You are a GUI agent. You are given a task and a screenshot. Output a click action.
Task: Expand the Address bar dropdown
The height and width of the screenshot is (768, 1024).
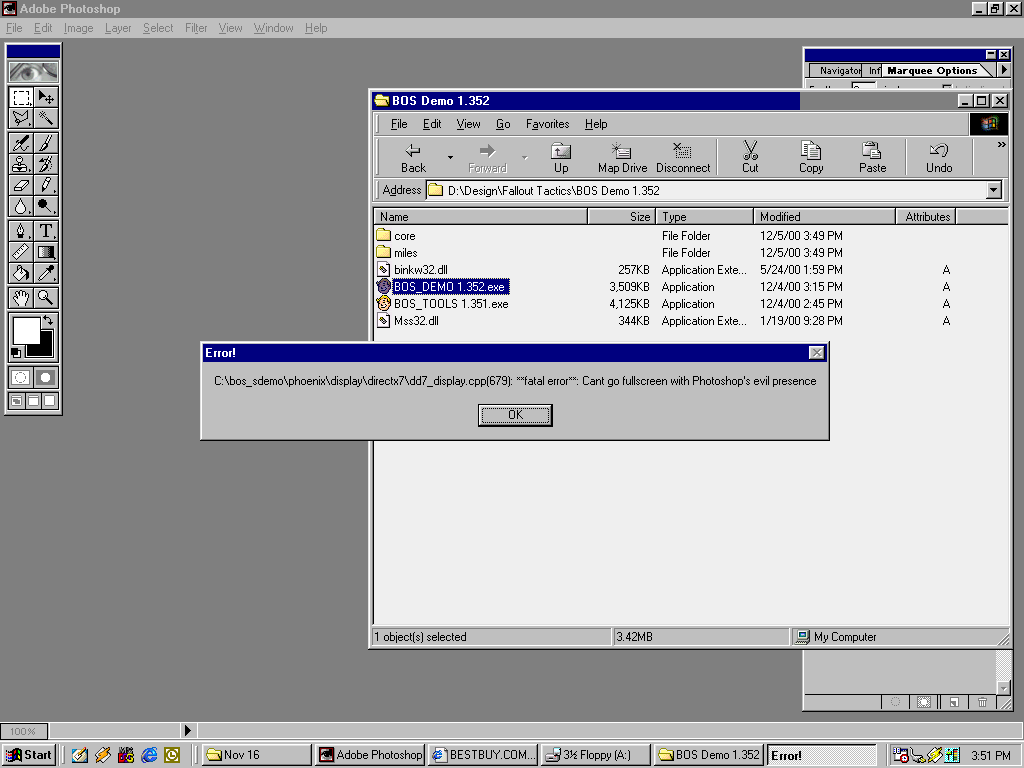pos(993,191)
